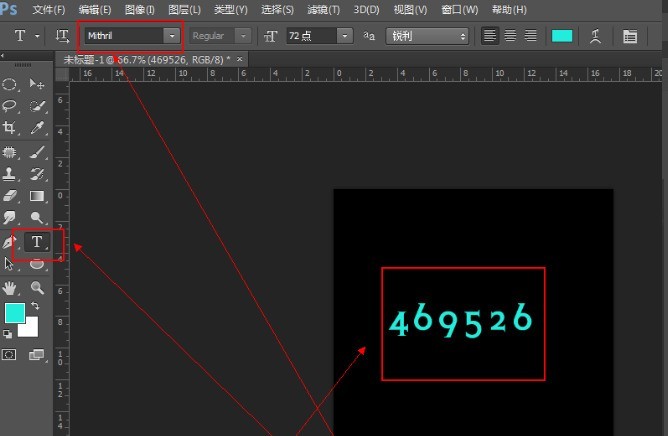Select the Smudge tool

click(9, 217)
